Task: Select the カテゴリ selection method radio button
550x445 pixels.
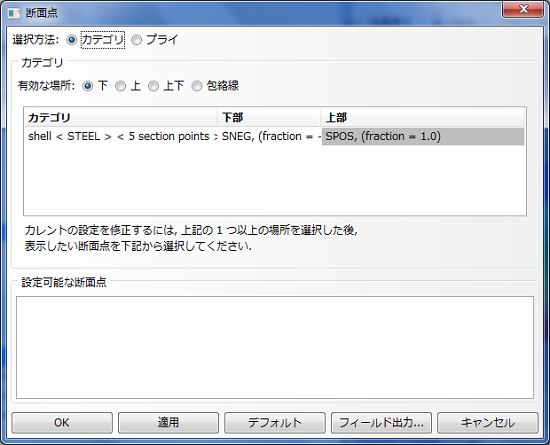Action: click(x=72, y=40)
